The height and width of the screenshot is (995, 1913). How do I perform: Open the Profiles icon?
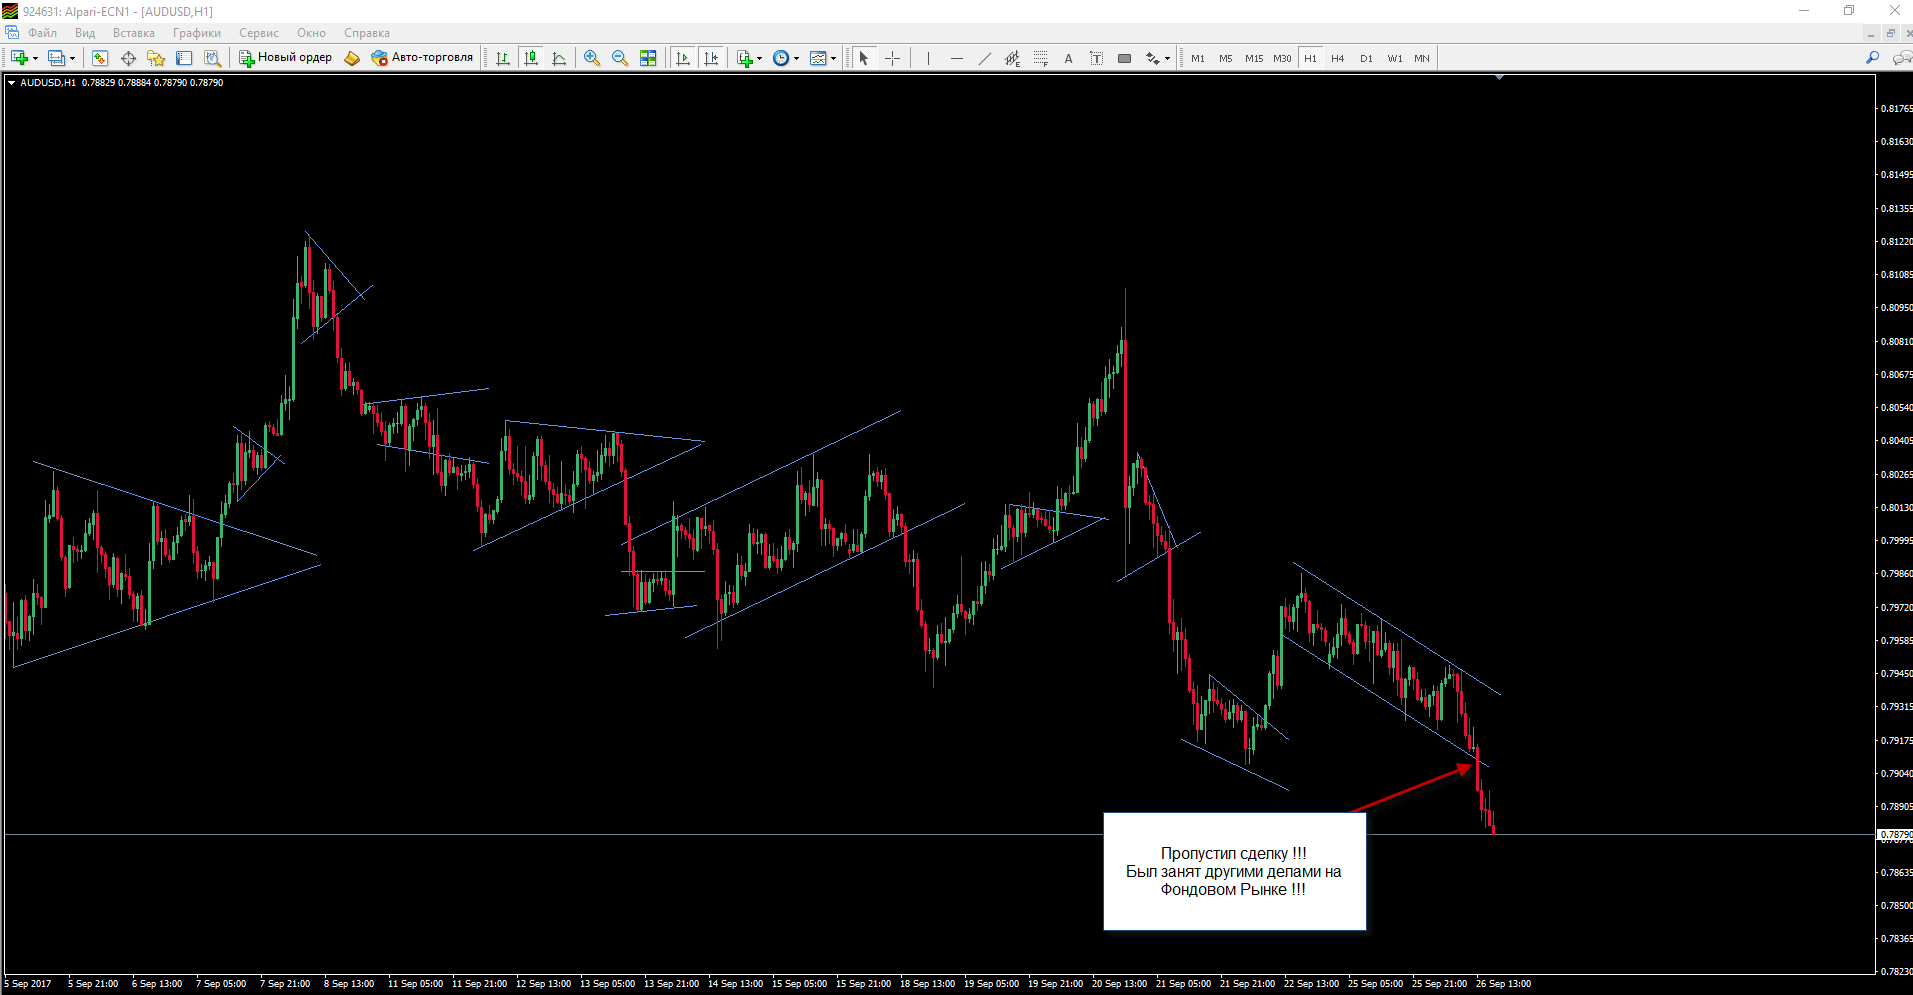click(x=57, y=58)
